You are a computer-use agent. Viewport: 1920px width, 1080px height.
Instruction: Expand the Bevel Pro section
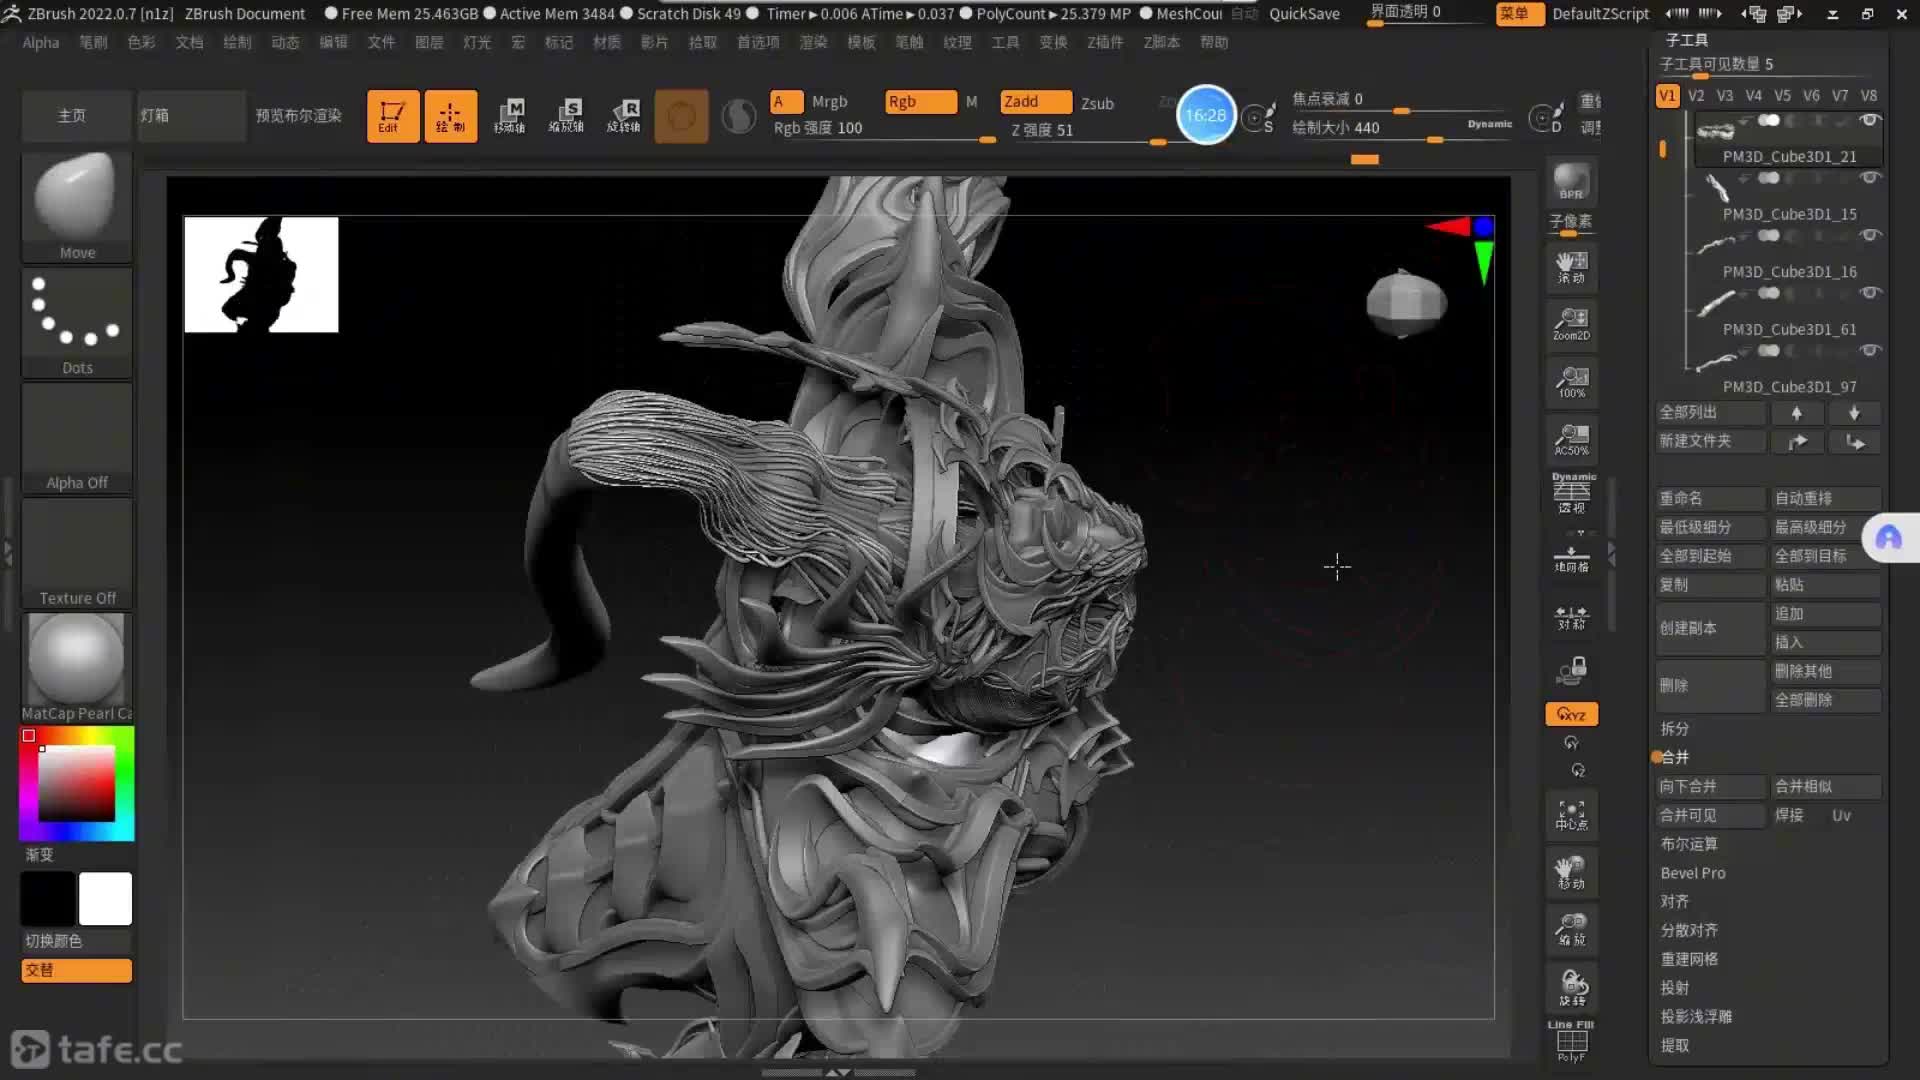click(1693, 873)
